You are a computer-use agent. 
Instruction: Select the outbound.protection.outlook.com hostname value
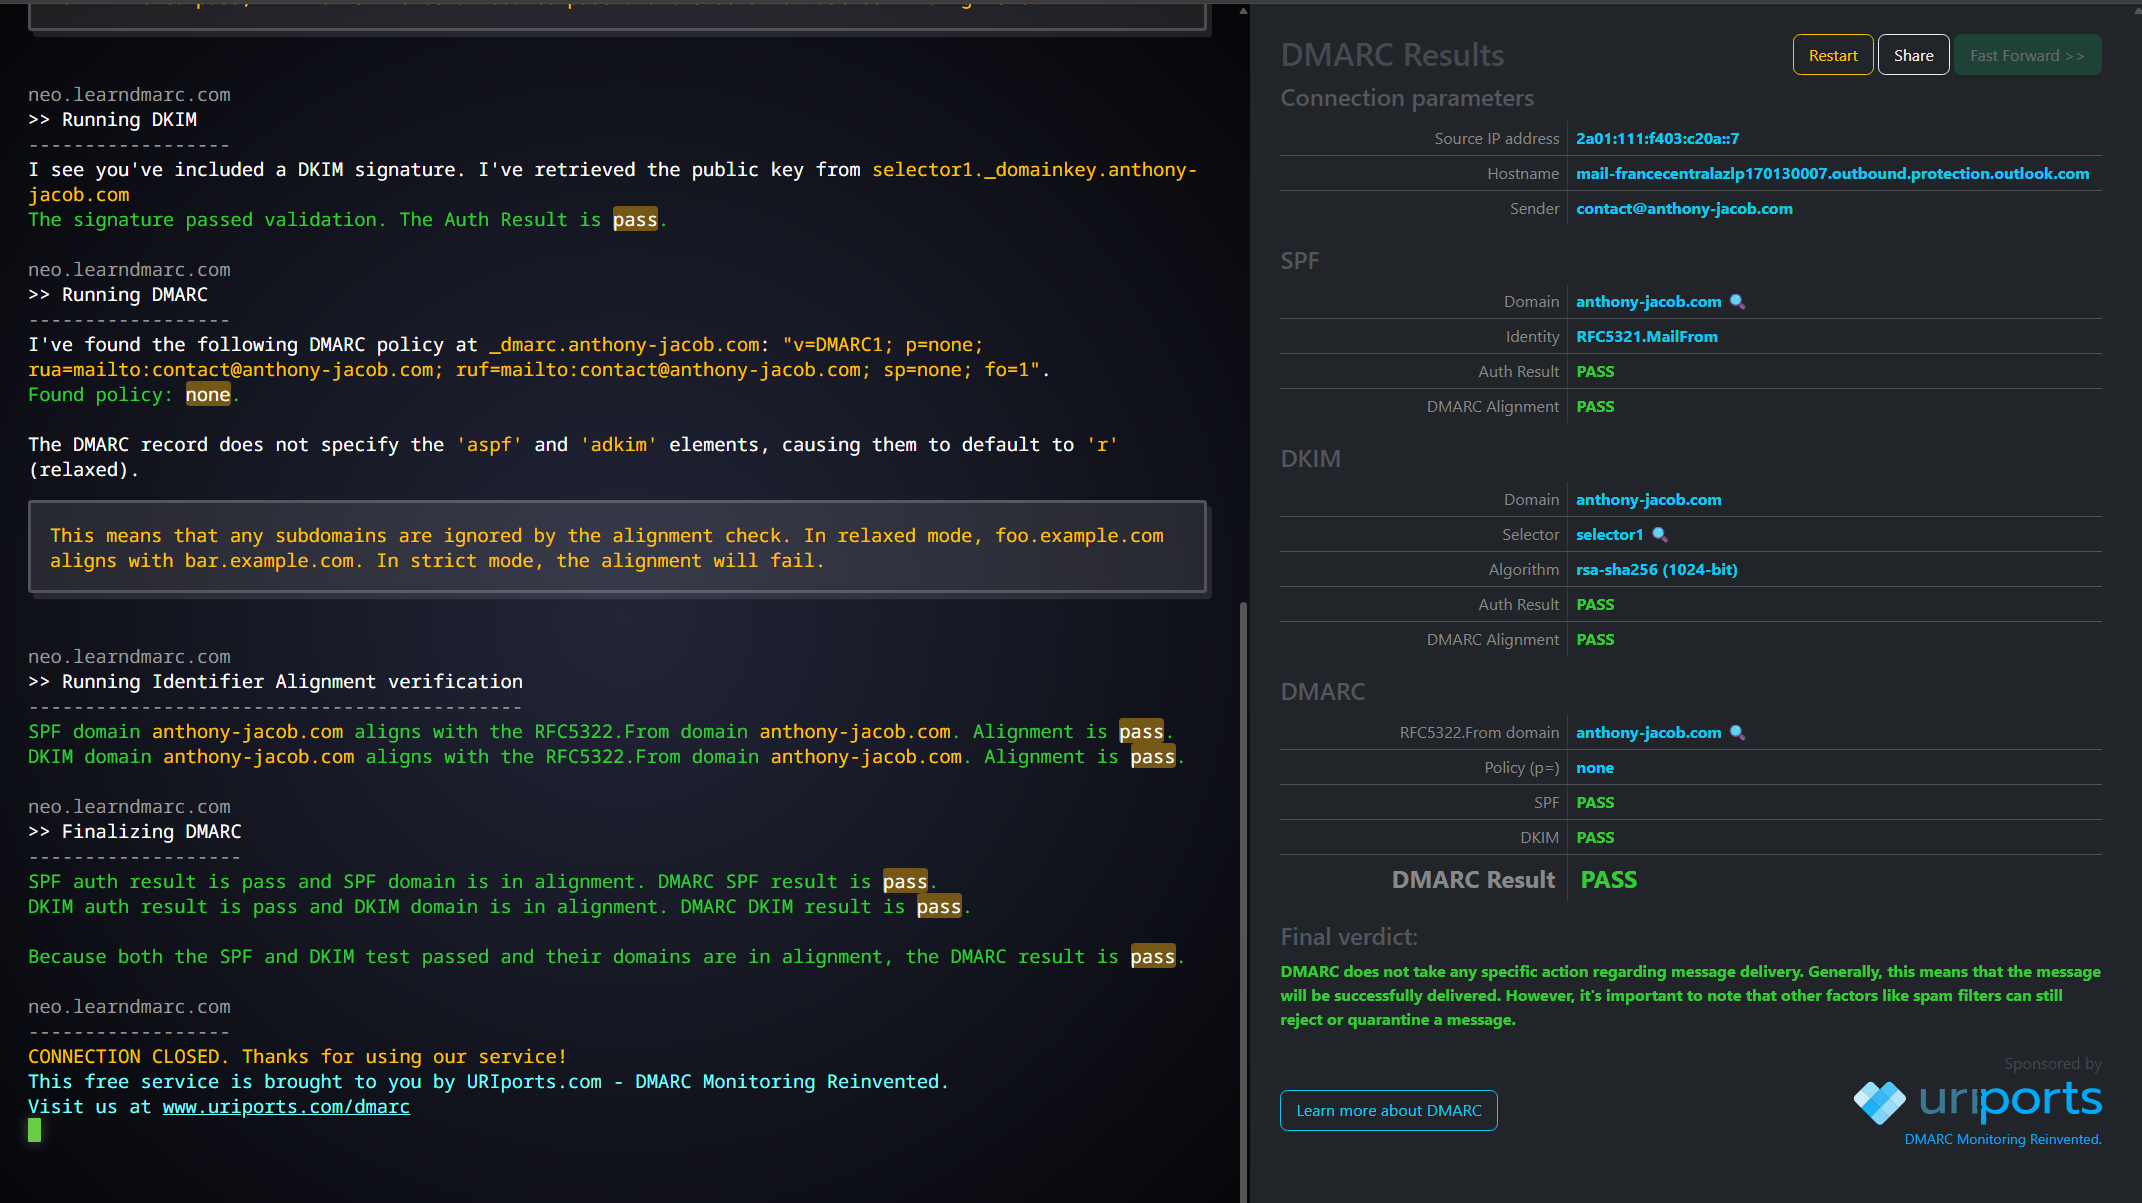pos(1832,173)
